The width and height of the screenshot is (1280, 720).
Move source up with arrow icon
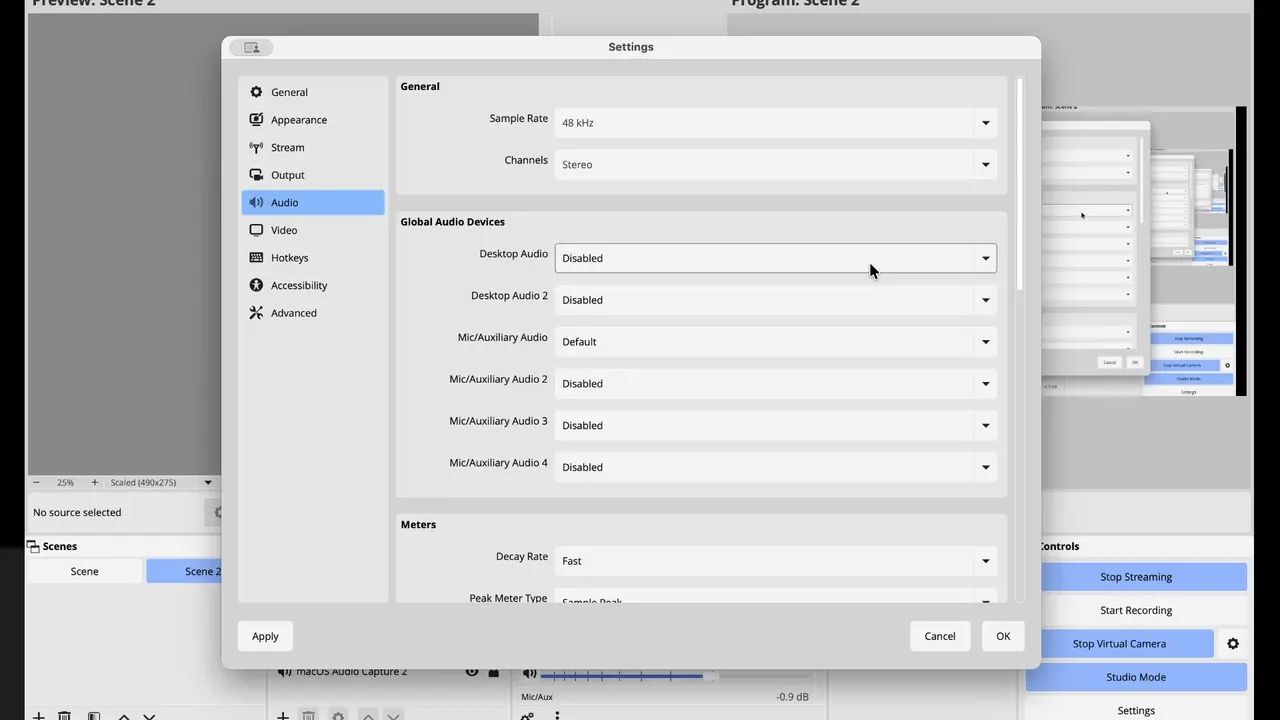pos(368,716)
